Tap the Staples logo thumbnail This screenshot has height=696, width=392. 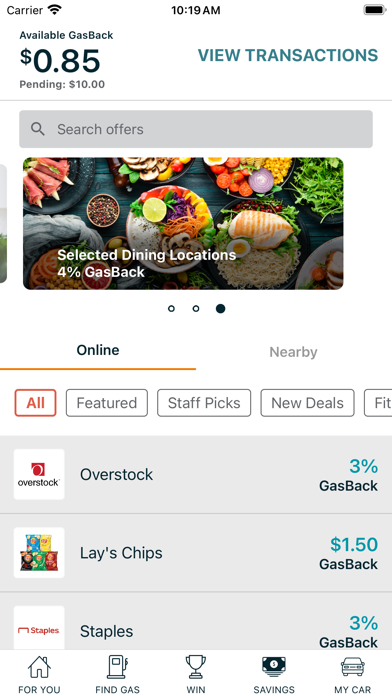pos(39,629)
